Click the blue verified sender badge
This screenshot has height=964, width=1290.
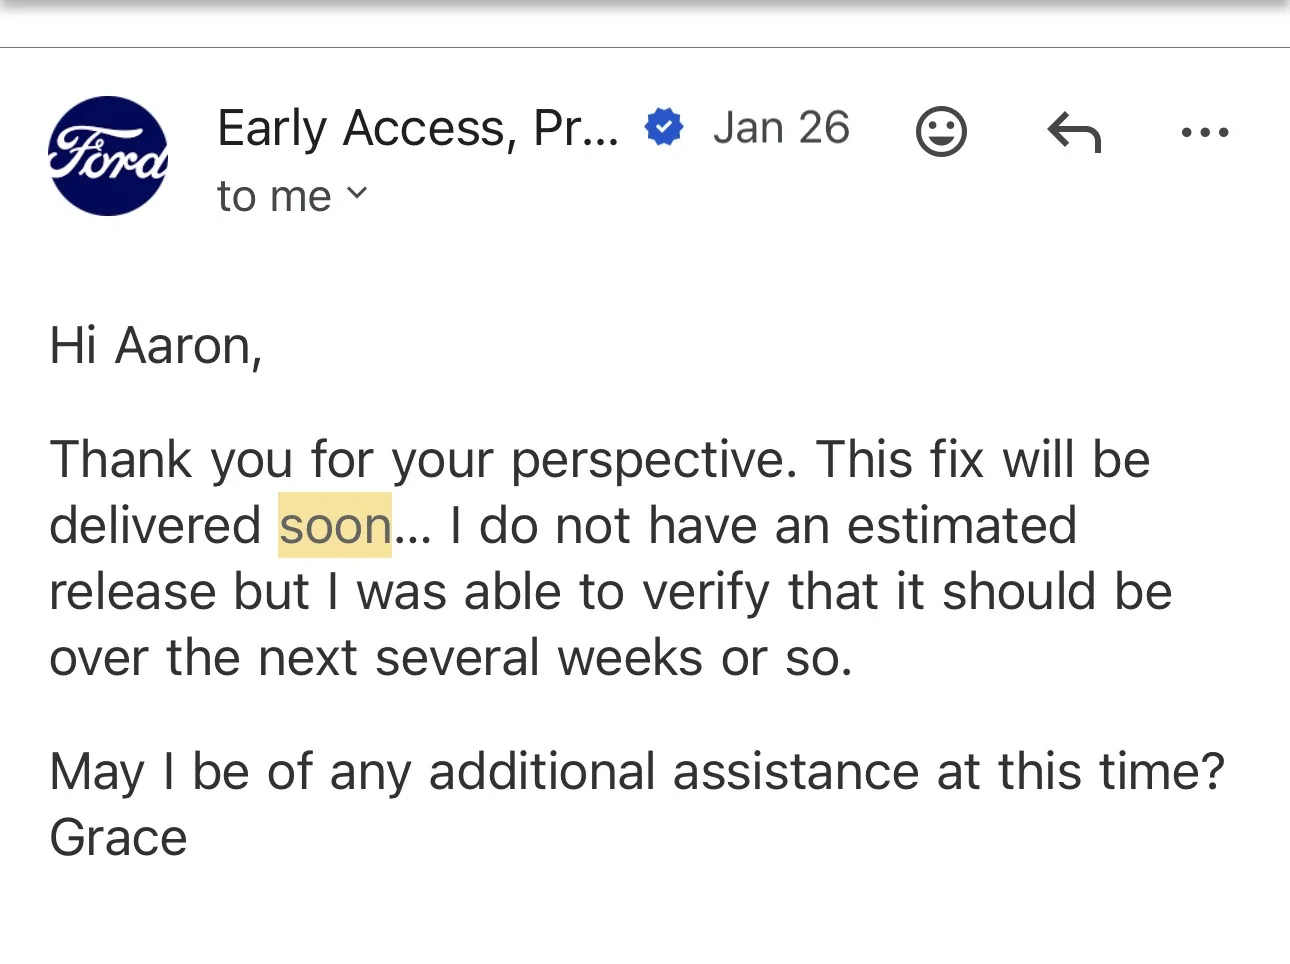pyautogui.click(x=664, y=128)
